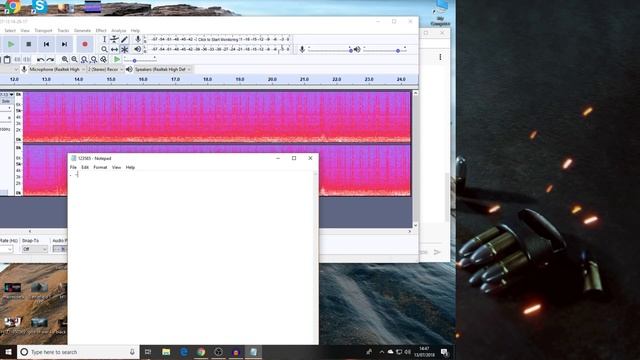Skip to start of the track
640x360 pixels.
coord(47,44)
